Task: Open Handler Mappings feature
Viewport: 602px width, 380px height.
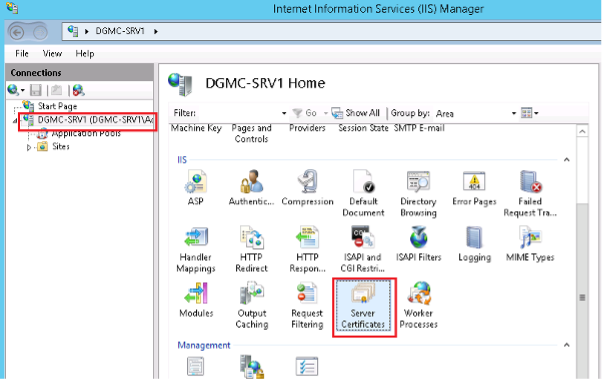Action: coord(196,249)
